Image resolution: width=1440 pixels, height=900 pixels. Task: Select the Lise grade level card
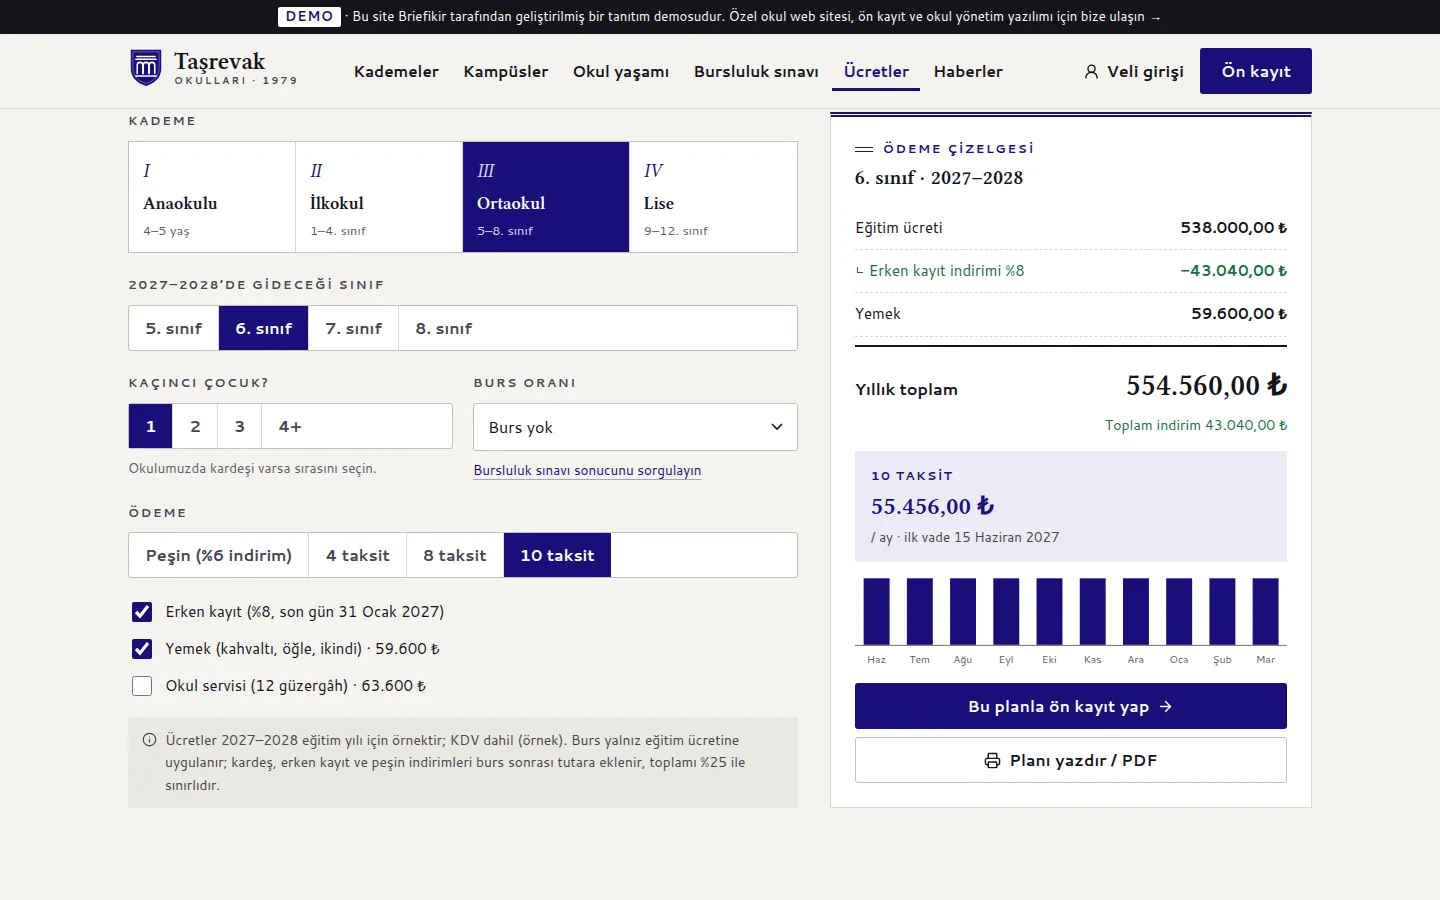click(713, 197)
